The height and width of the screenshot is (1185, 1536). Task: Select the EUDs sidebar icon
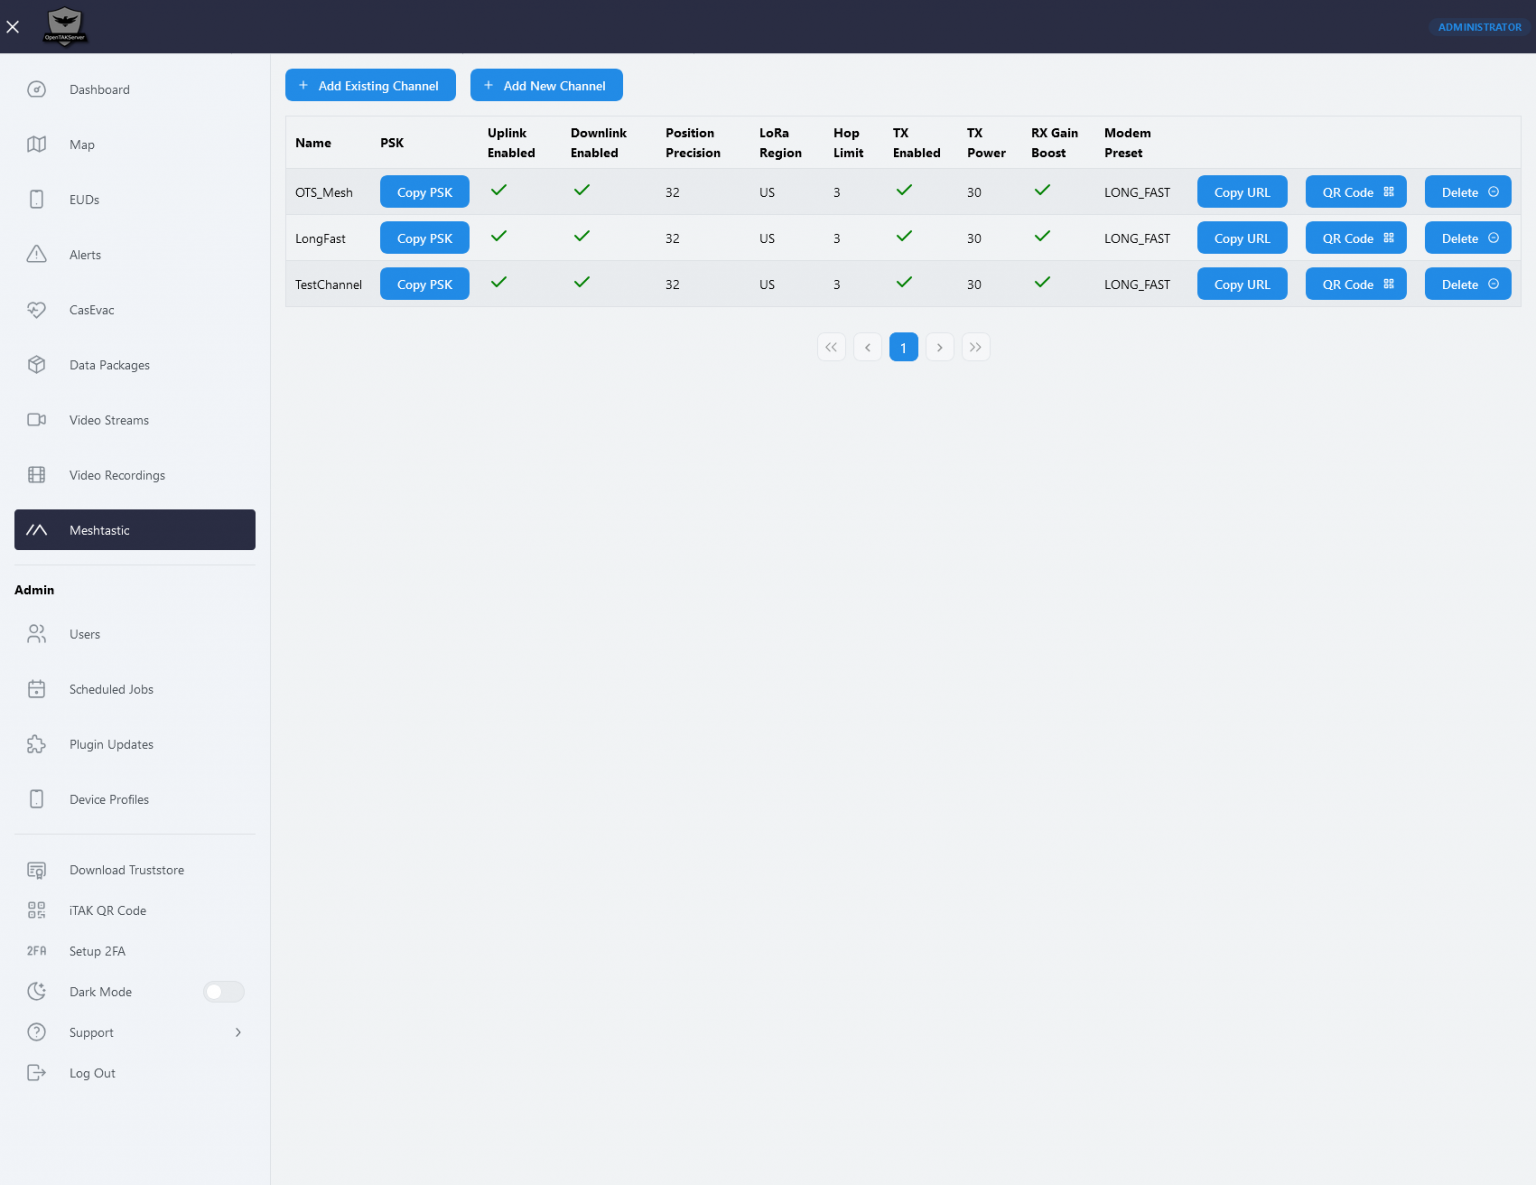pyautogui.click(x=36, y=199)
